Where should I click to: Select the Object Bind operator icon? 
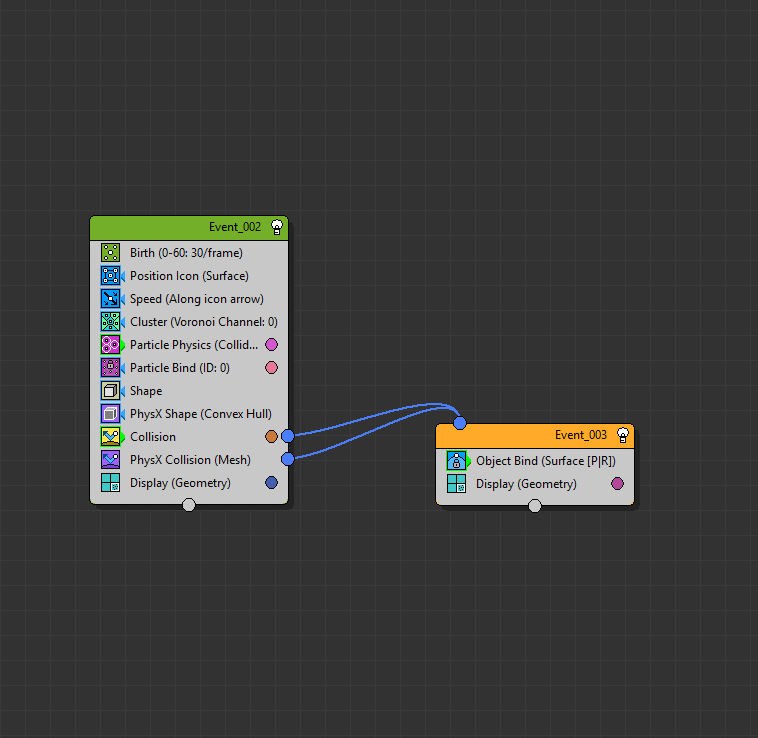tap(456, 461)
